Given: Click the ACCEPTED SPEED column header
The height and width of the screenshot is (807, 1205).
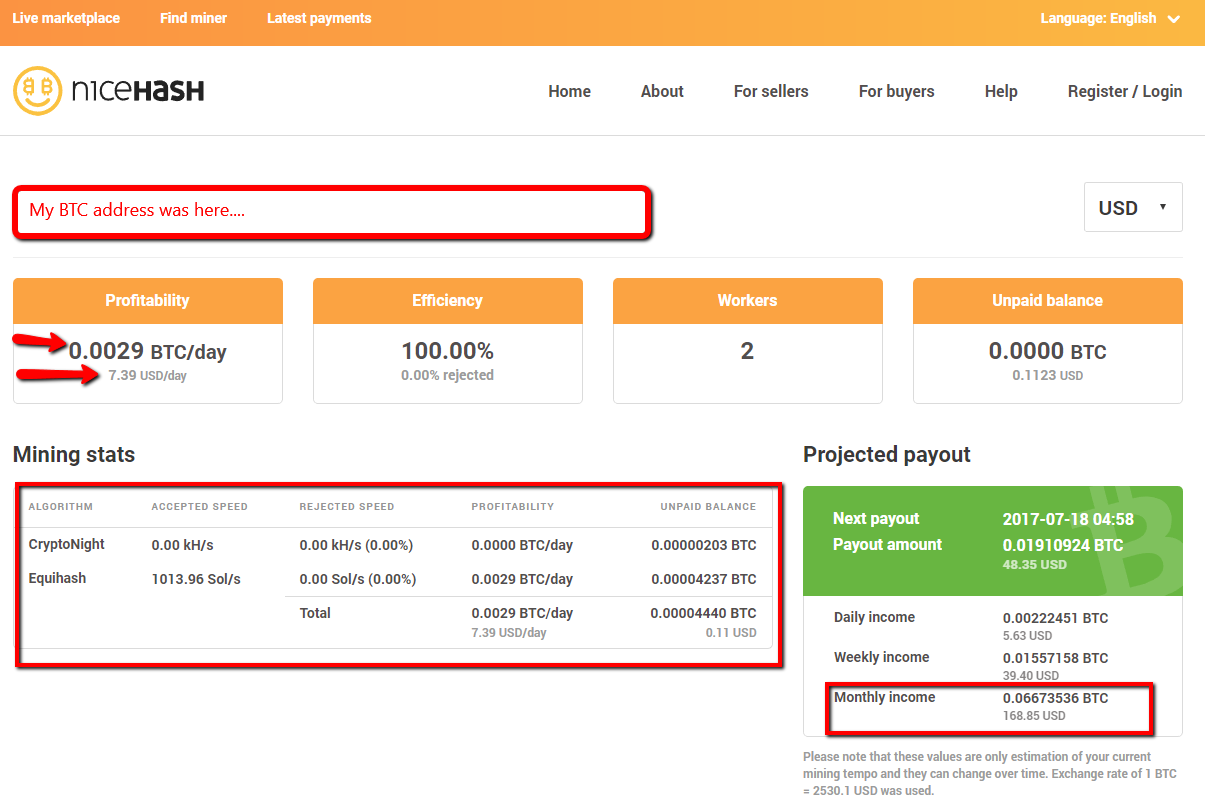Looking at the screenshot, I should pos(200,507).
